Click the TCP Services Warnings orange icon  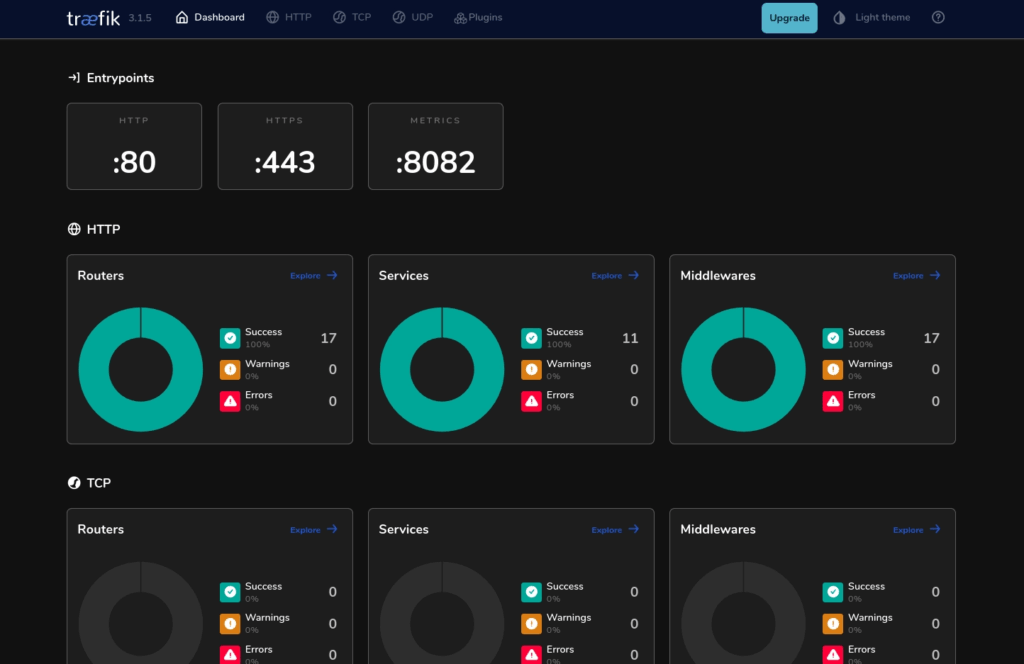pos(531,624)
